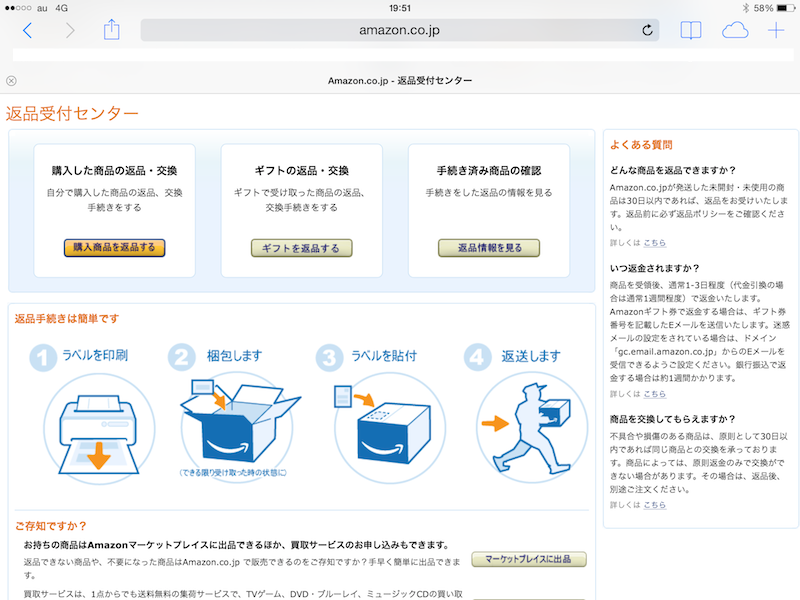
Task: Tap the amazon.co.jp address bar
Action: point(400,30)
